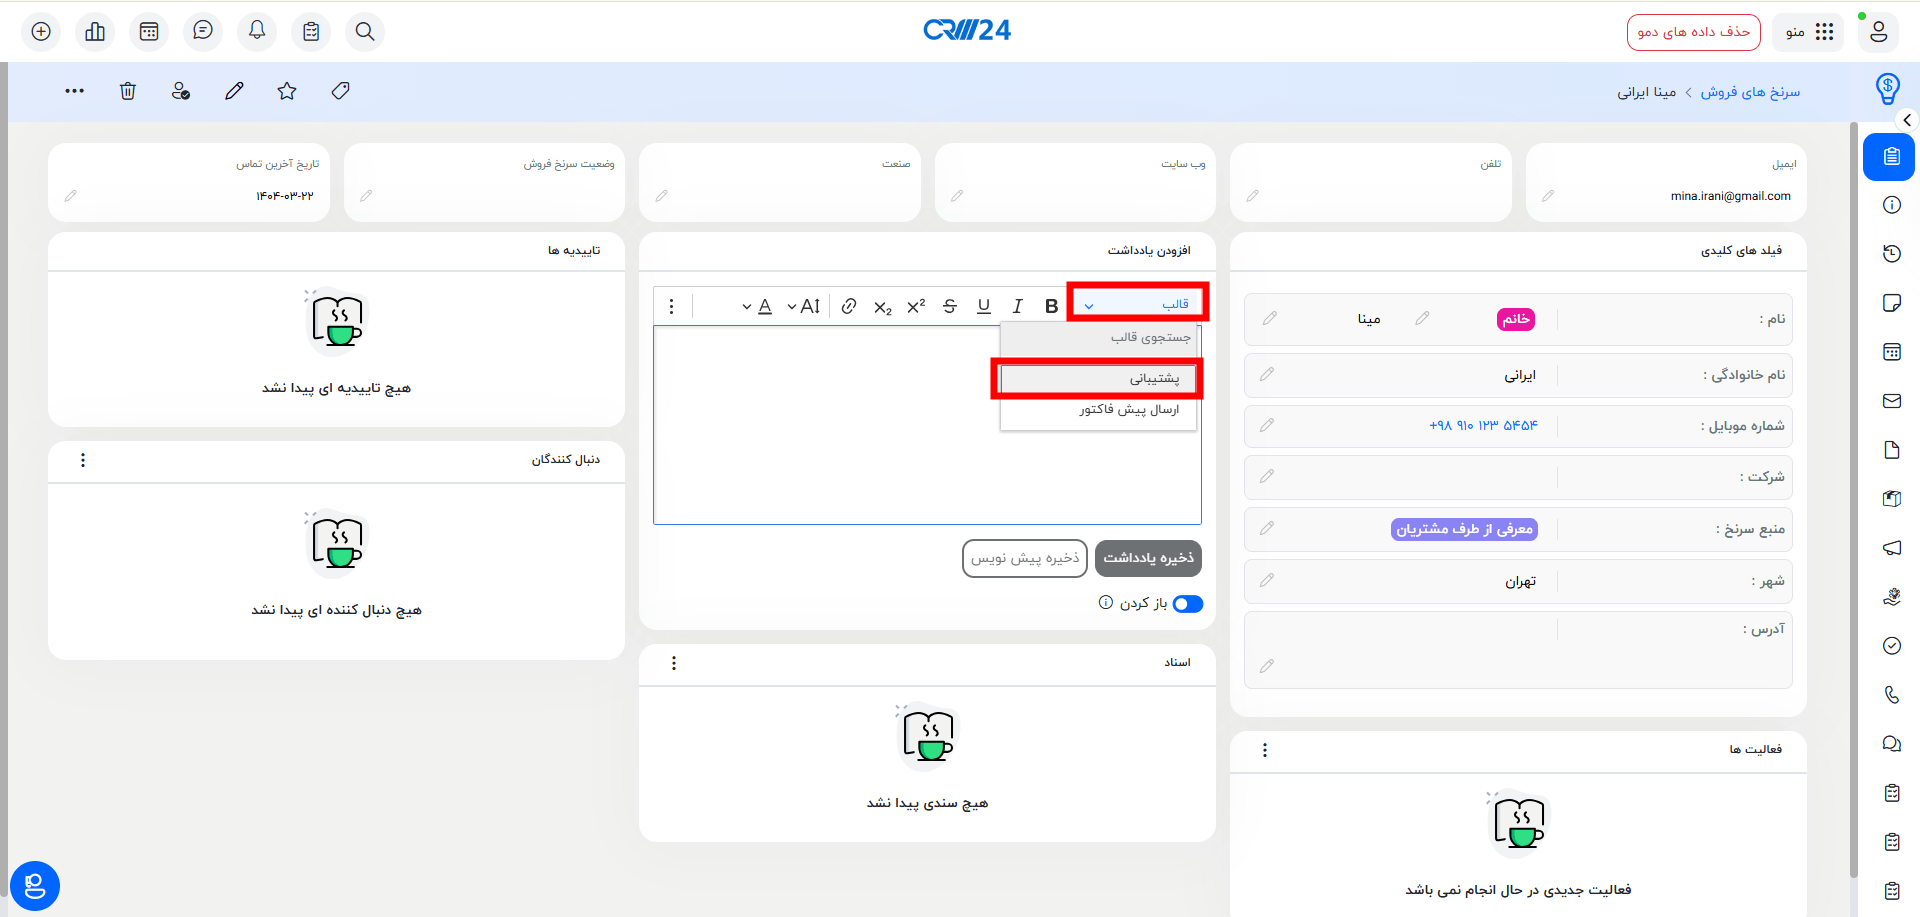Click the tag label icon

[340, 91]
